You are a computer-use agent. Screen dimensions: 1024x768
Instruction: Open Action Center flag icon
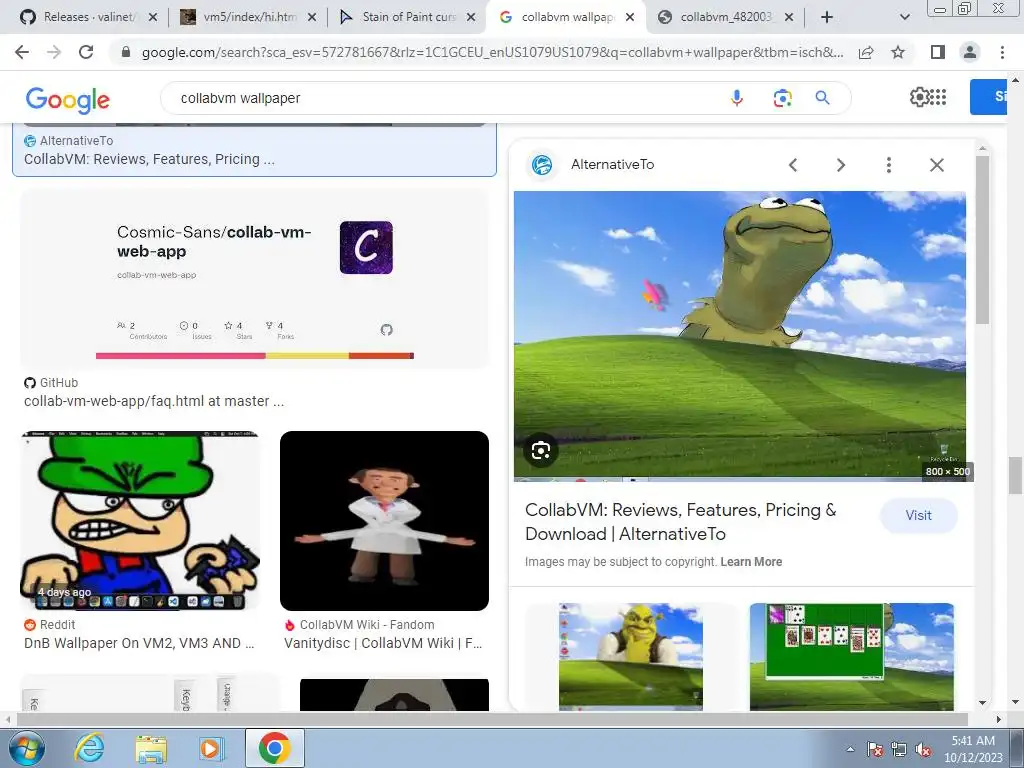(x=875, y=749)
